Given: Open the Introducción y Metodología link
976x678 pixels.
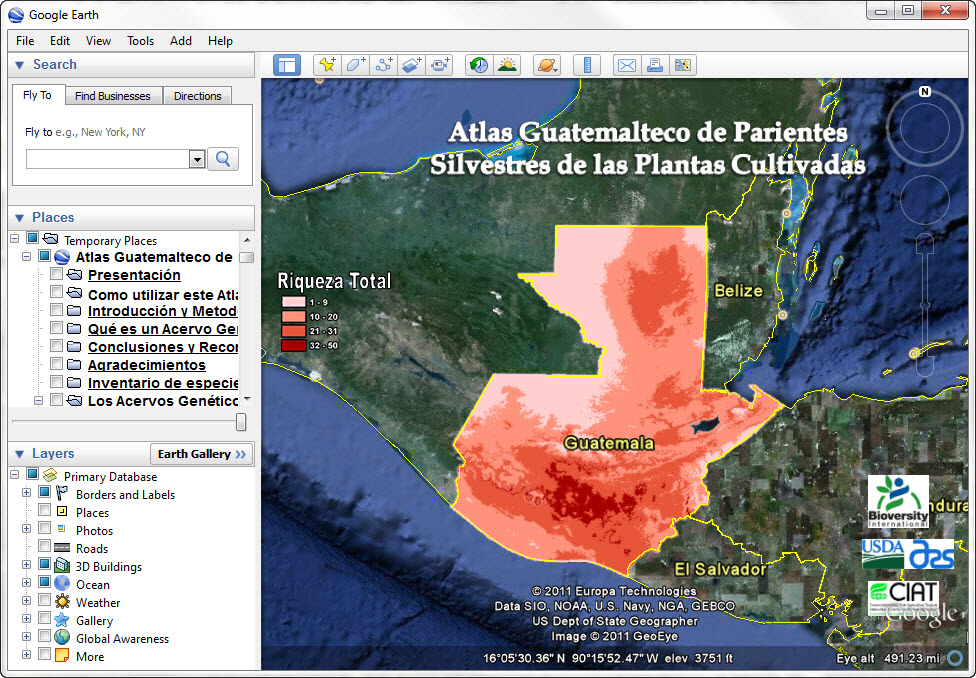Looking at the screenshot, I should (x=162, y=311).
